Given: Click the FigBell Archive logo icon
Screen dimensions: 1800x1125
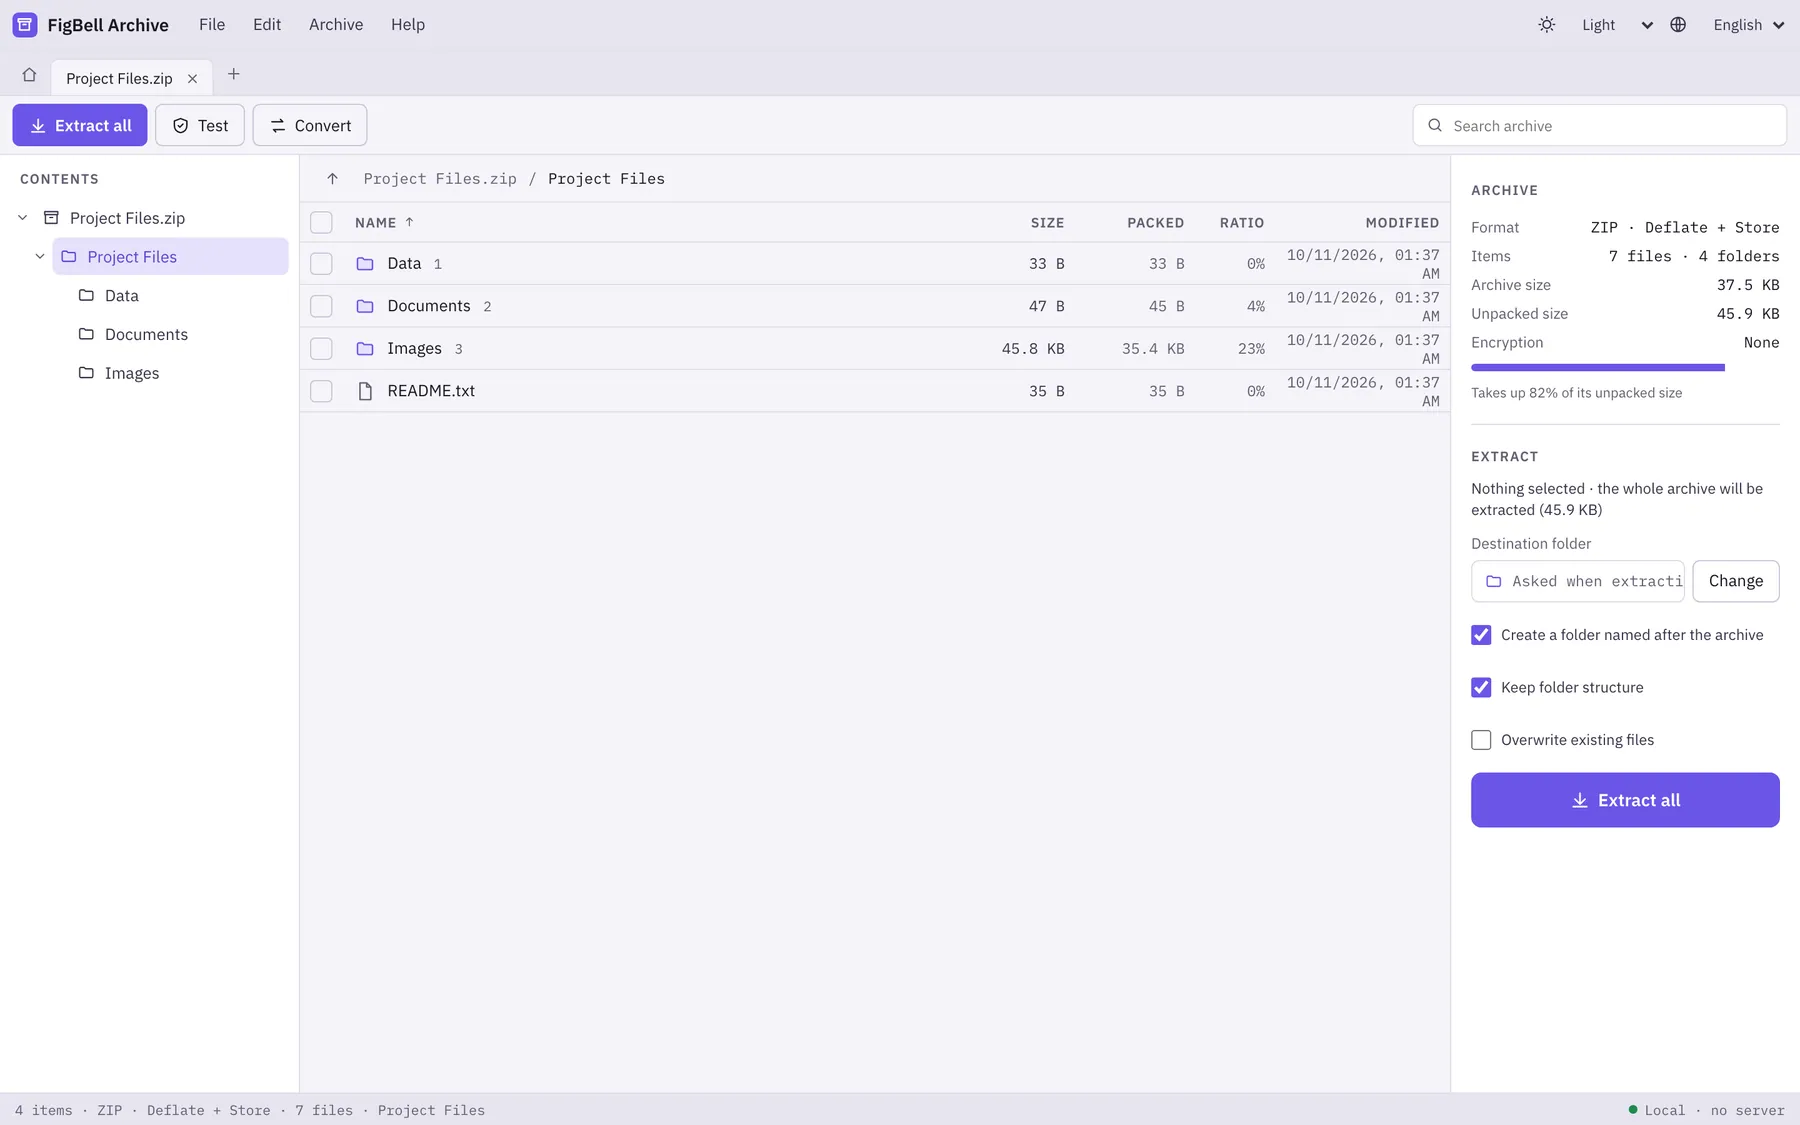Looking at the screenshot, I should coord(25,25).
